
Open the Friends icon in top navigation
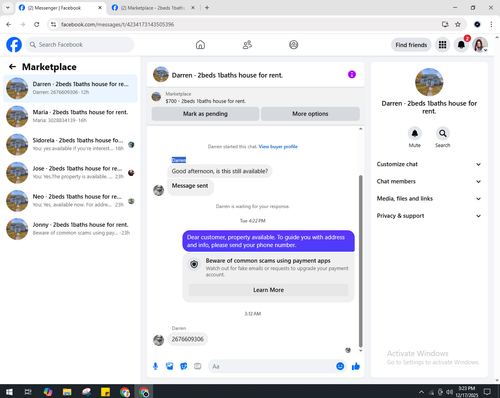coord(247,45)
